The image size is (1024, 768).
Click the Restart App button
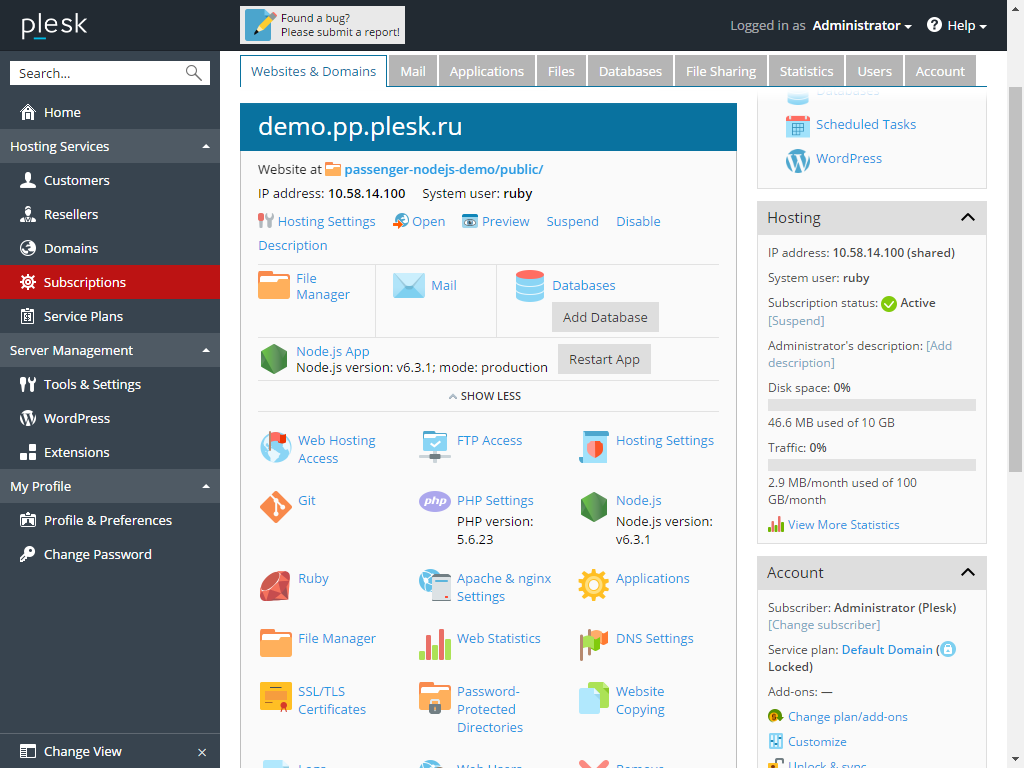(604, 358)
